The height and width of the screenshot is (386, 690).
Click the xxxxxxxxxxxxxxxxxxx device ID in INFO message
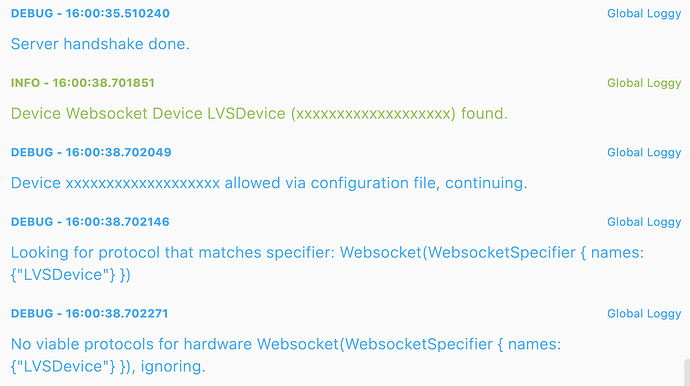point(373,114)
